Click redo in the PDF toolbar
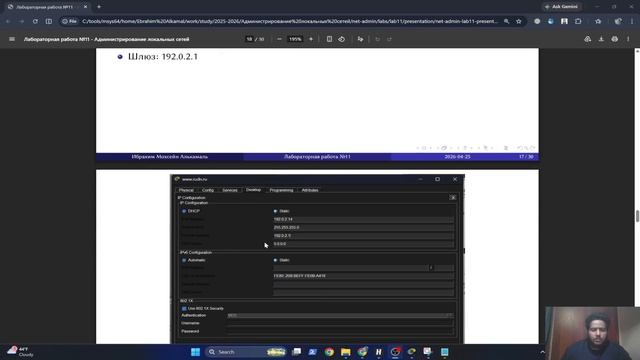Viewport: 640px width, 360px height. tap(389, 39)
